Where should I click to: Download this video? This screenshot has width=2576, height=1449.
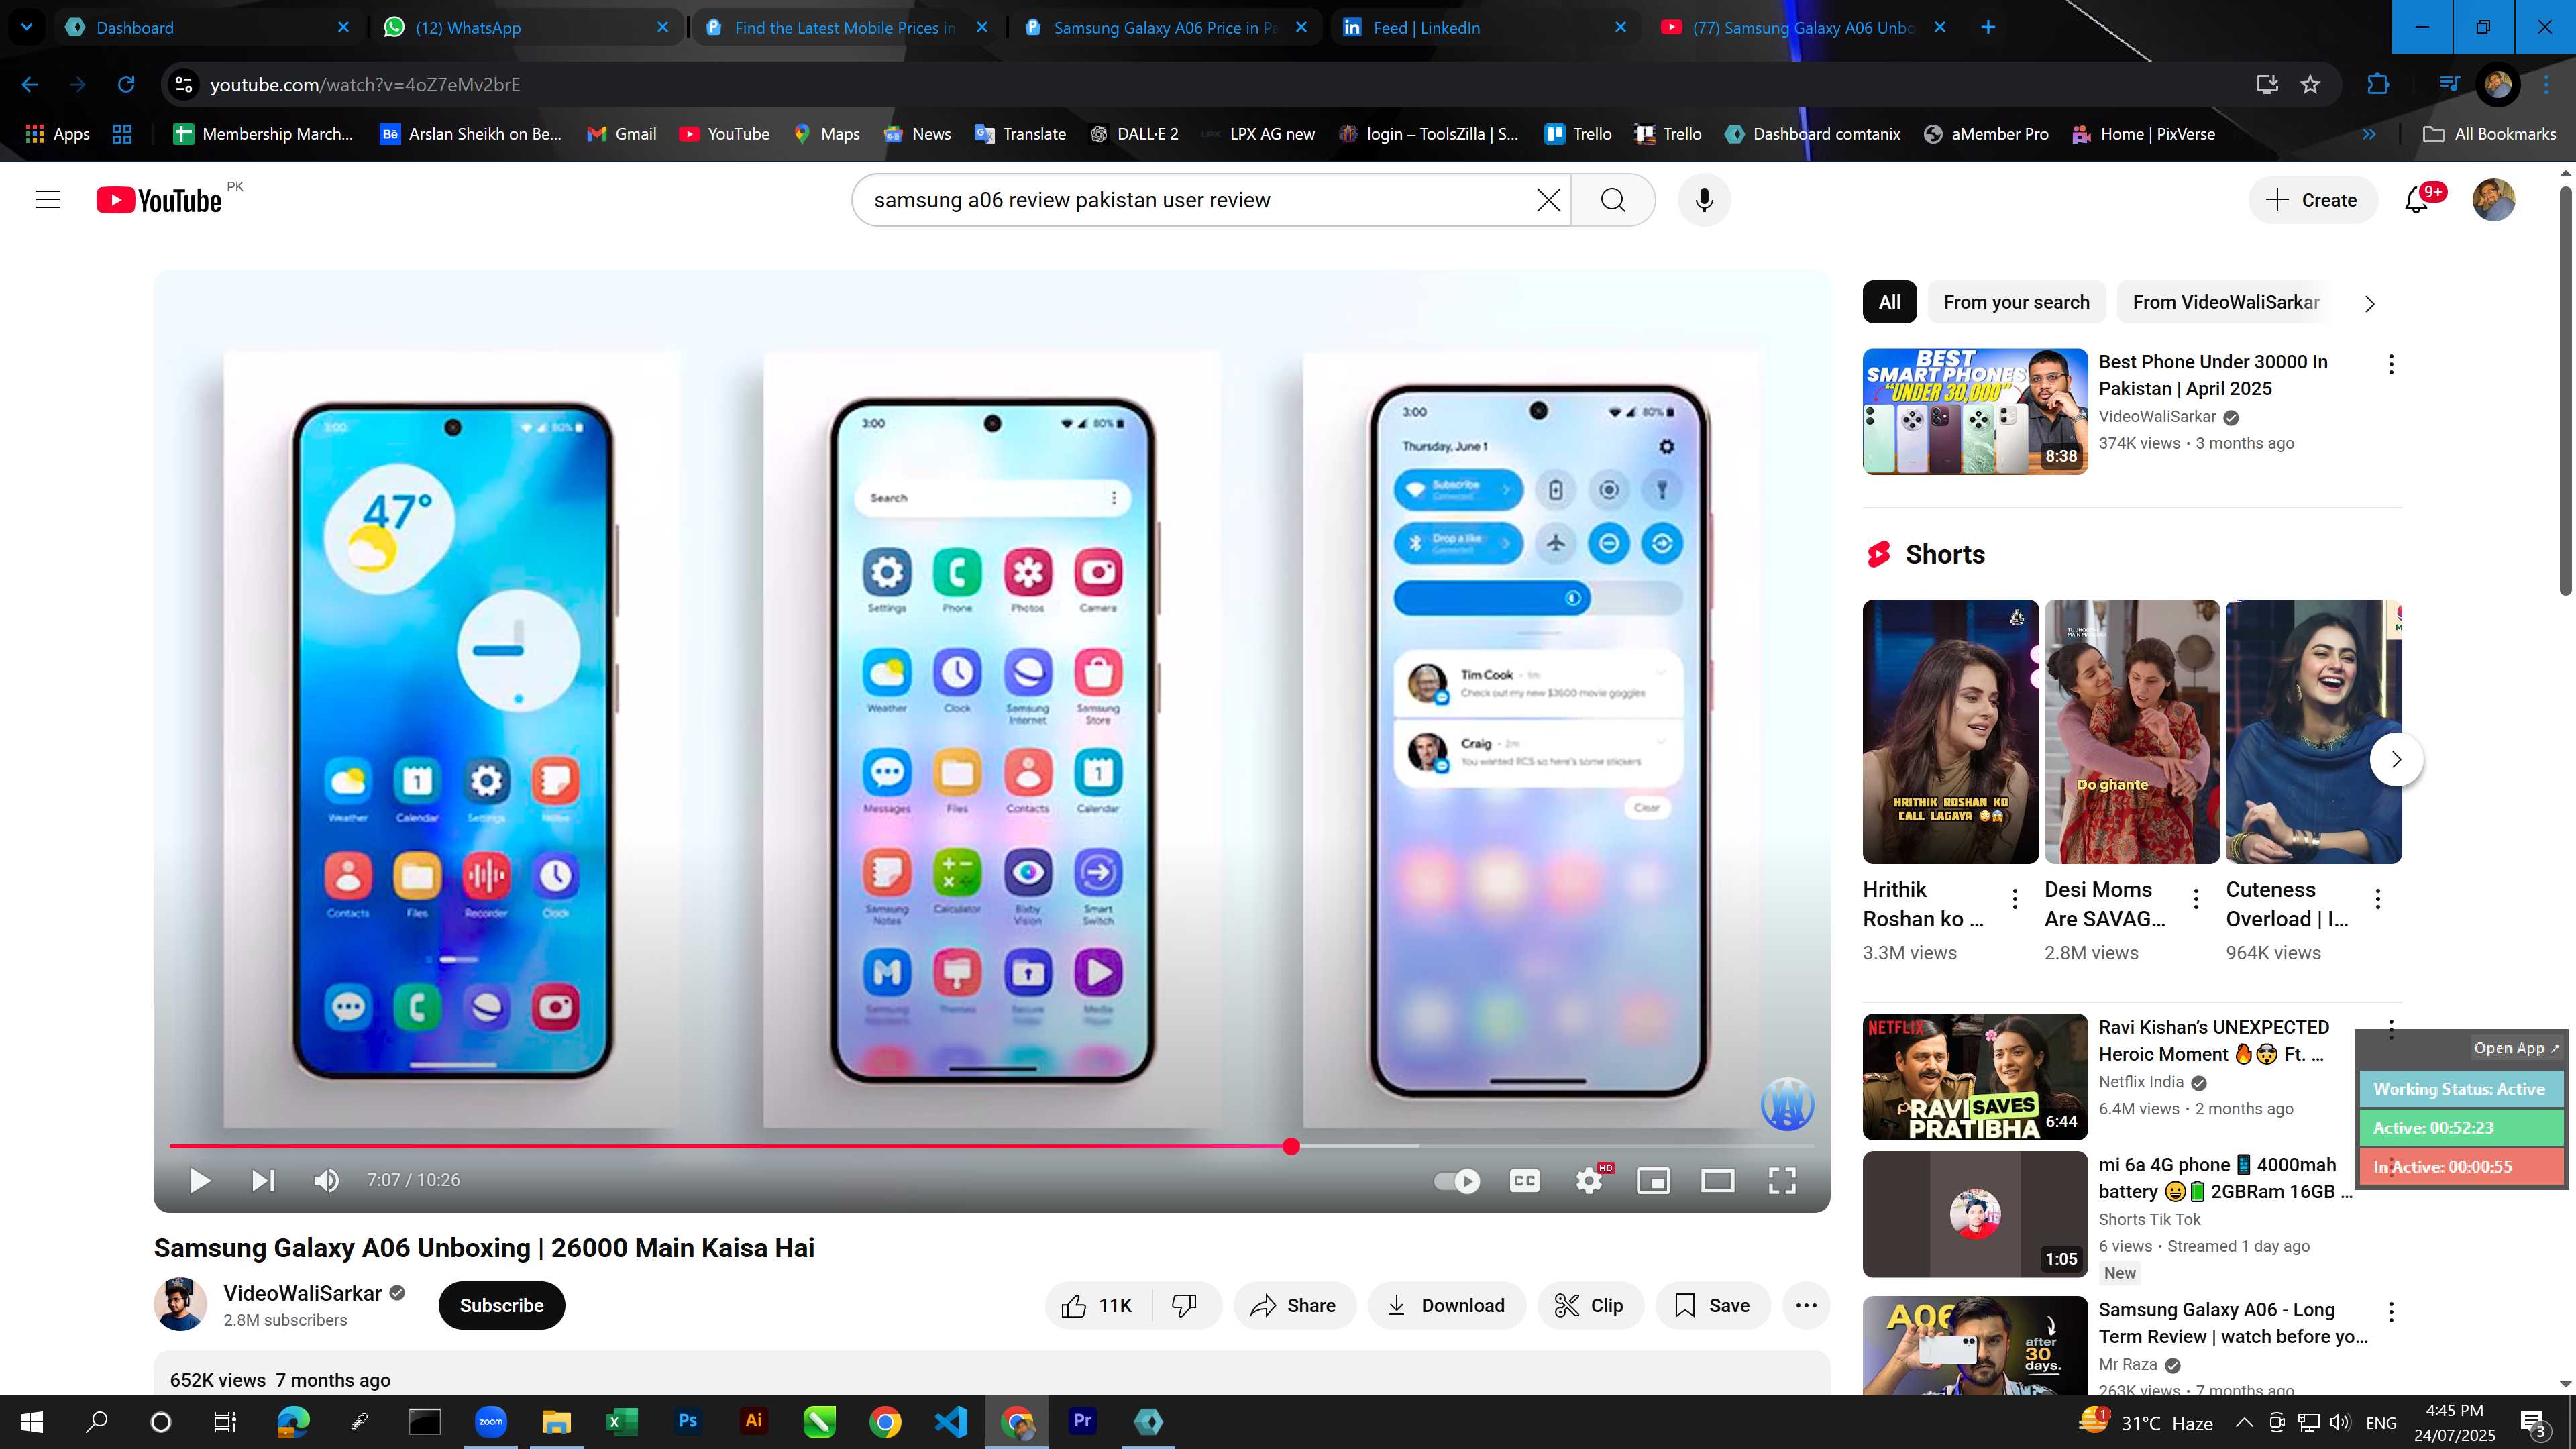[x=1446, y=1305]
